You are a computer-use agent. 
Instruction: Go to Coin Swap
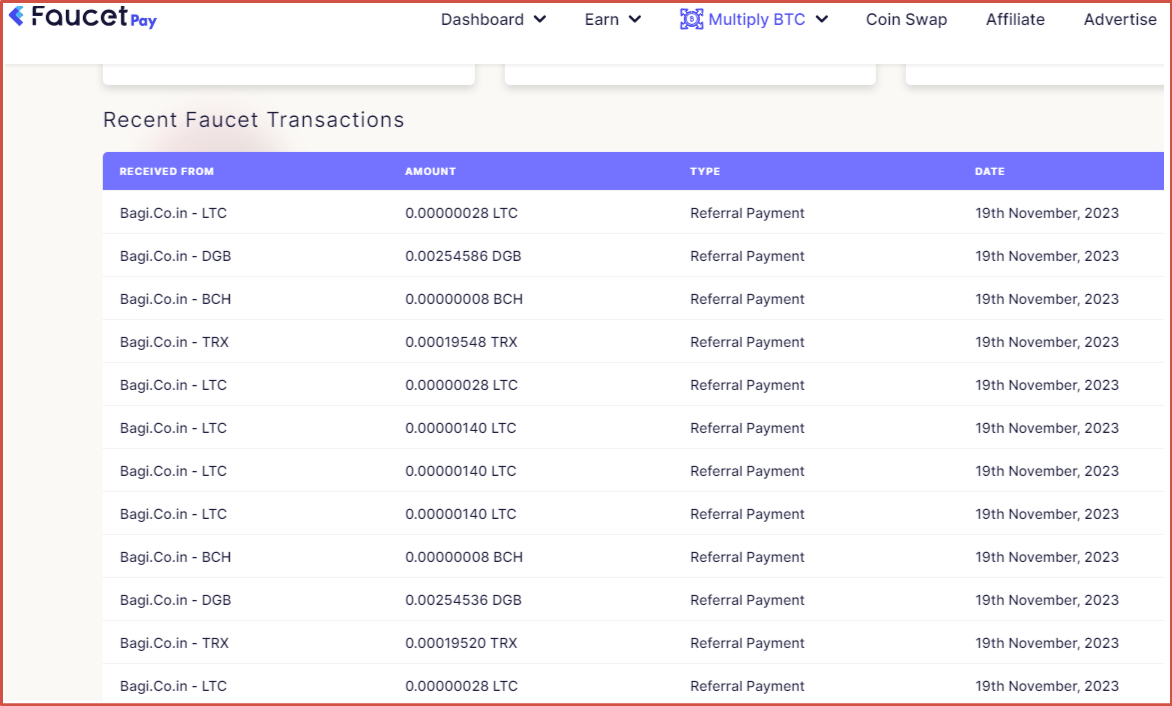point(906,19)
